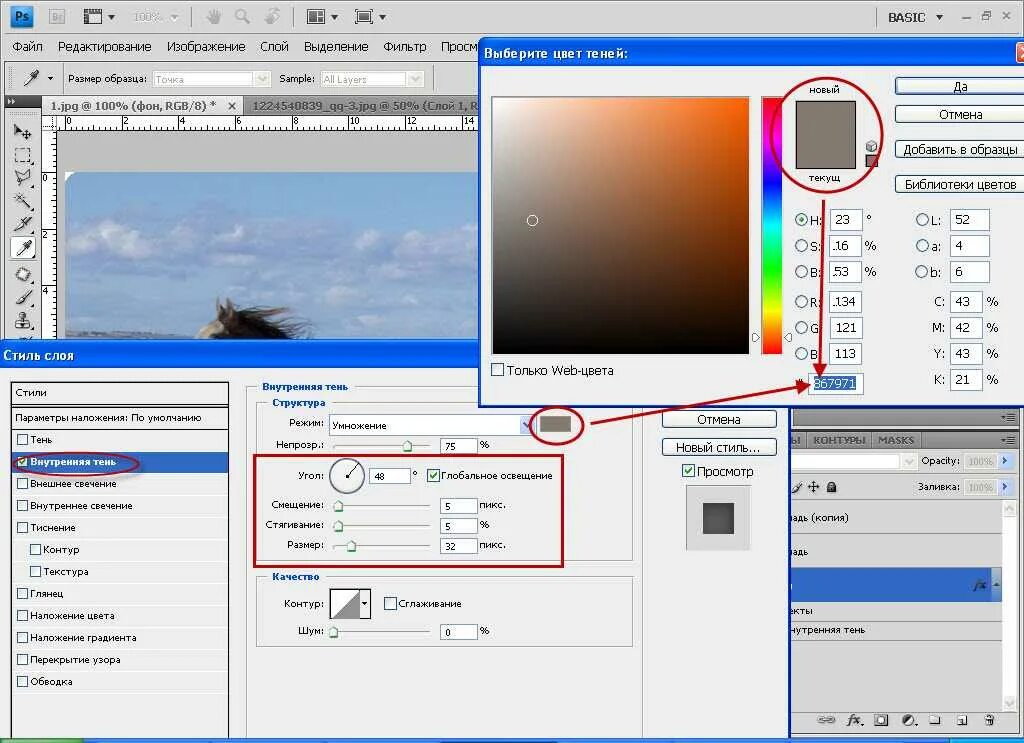Select the L lightness radio button

coord(922,219)
